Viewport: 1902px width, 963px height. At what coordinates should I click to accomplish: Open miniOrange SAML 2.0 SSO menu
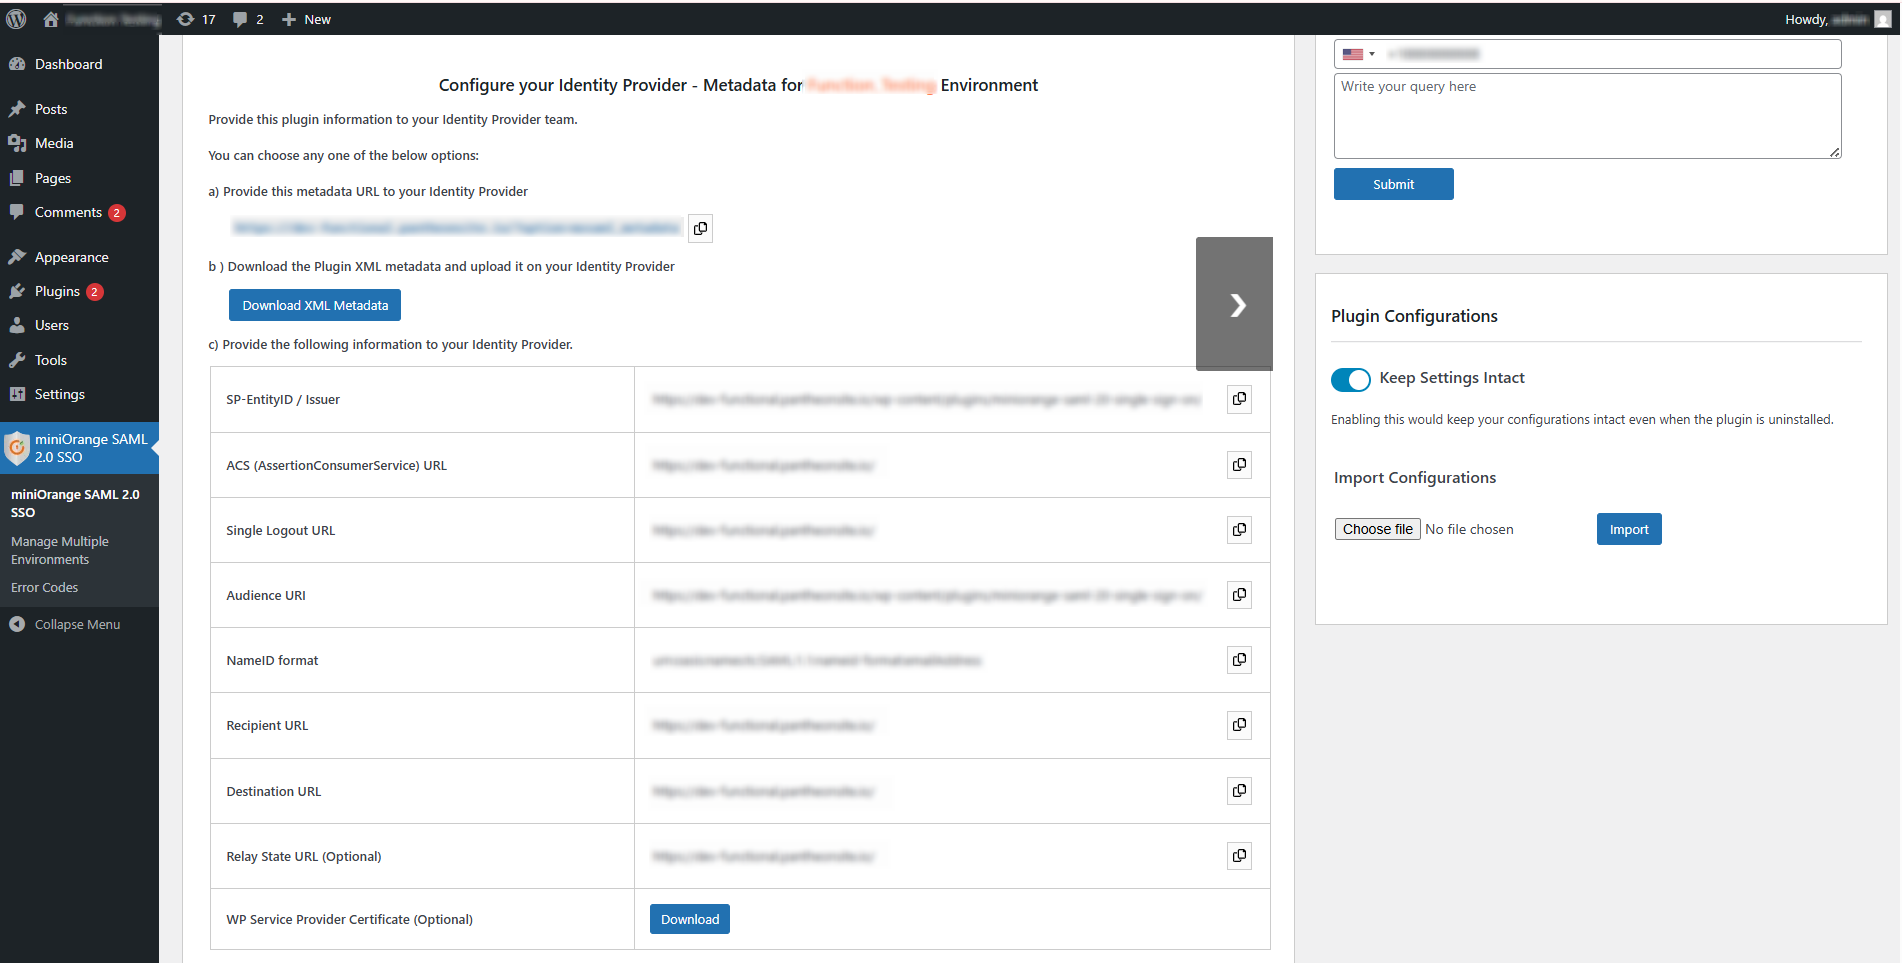click(x=80, y=448)
